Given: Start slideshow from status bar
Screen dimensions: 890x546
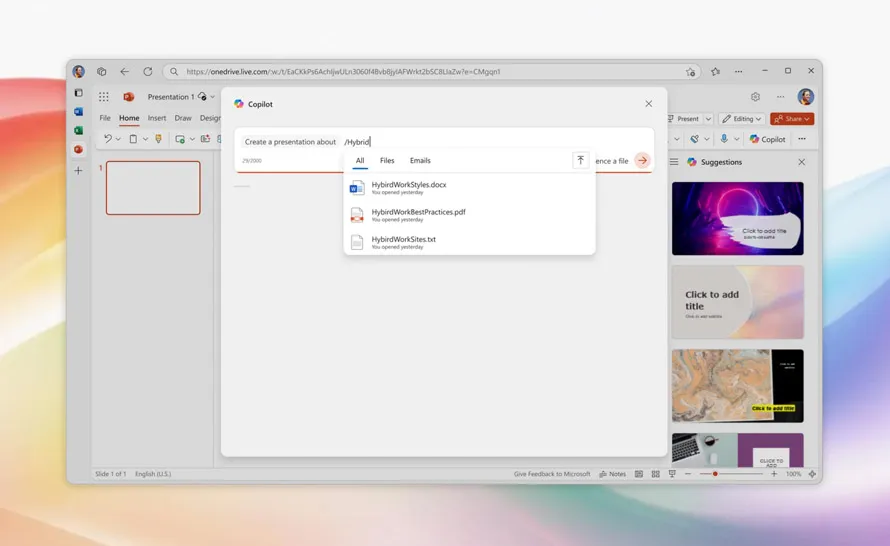Looking at the screenshot, I should [672, 474].
